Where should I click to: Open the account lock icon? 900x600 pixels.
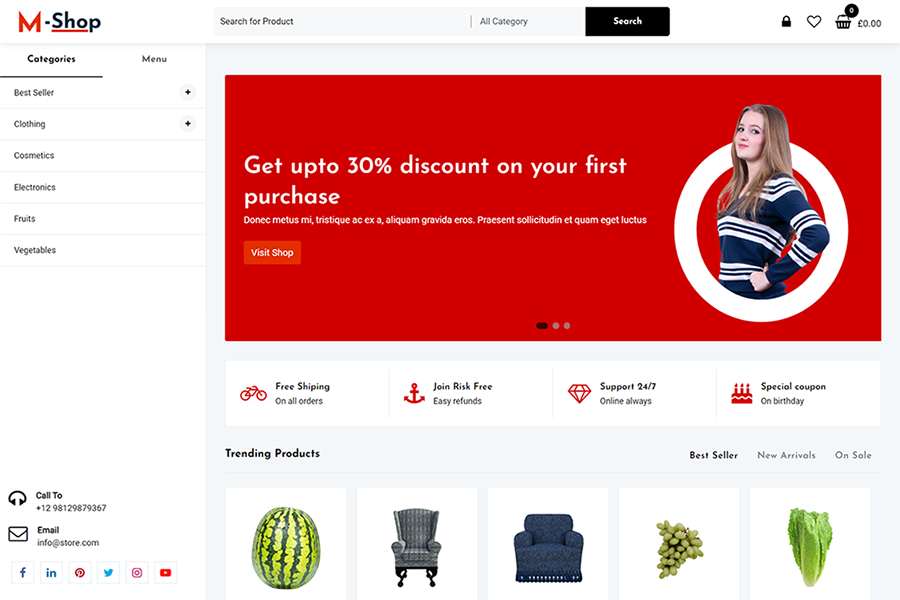pos(786,22)
